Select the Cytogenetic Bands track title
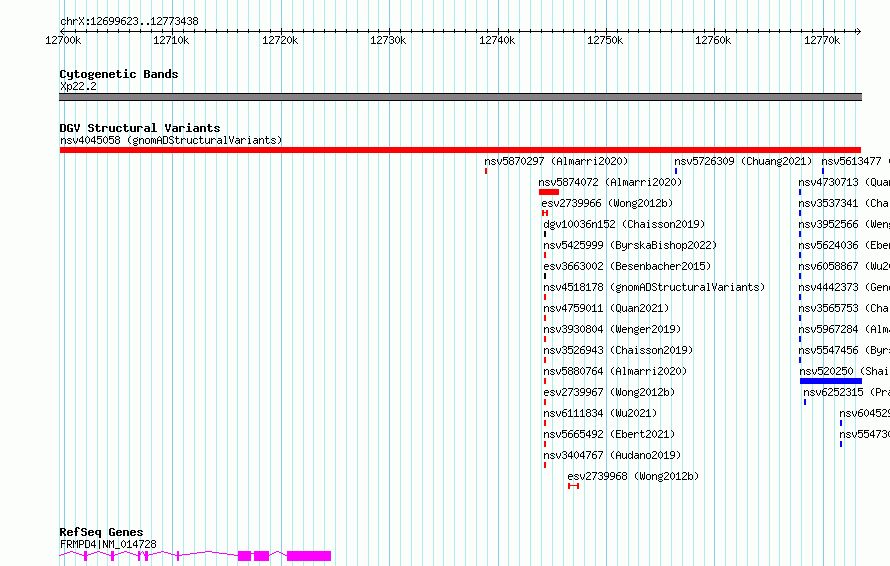Image resolution: width=890 pixels, height=566 pixels. point(119,74)
